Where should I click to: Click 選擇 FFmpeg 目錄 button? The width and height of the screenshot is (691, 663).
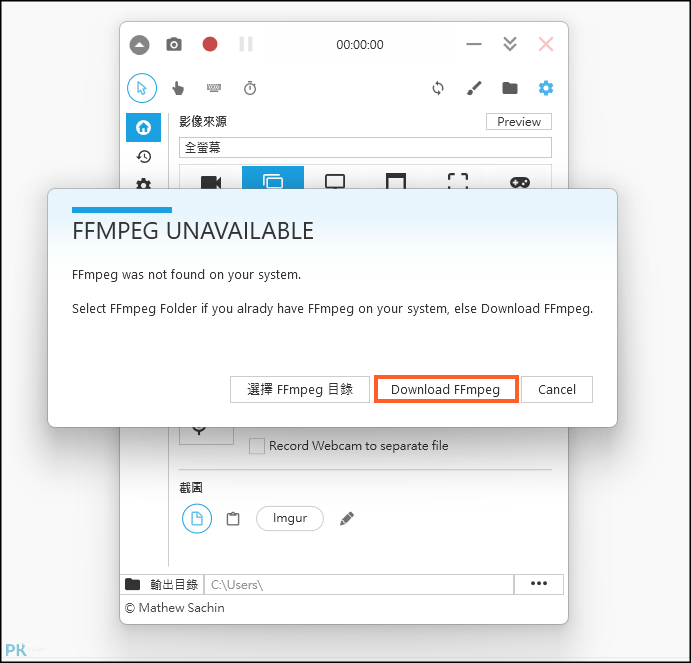coord(300,390)
